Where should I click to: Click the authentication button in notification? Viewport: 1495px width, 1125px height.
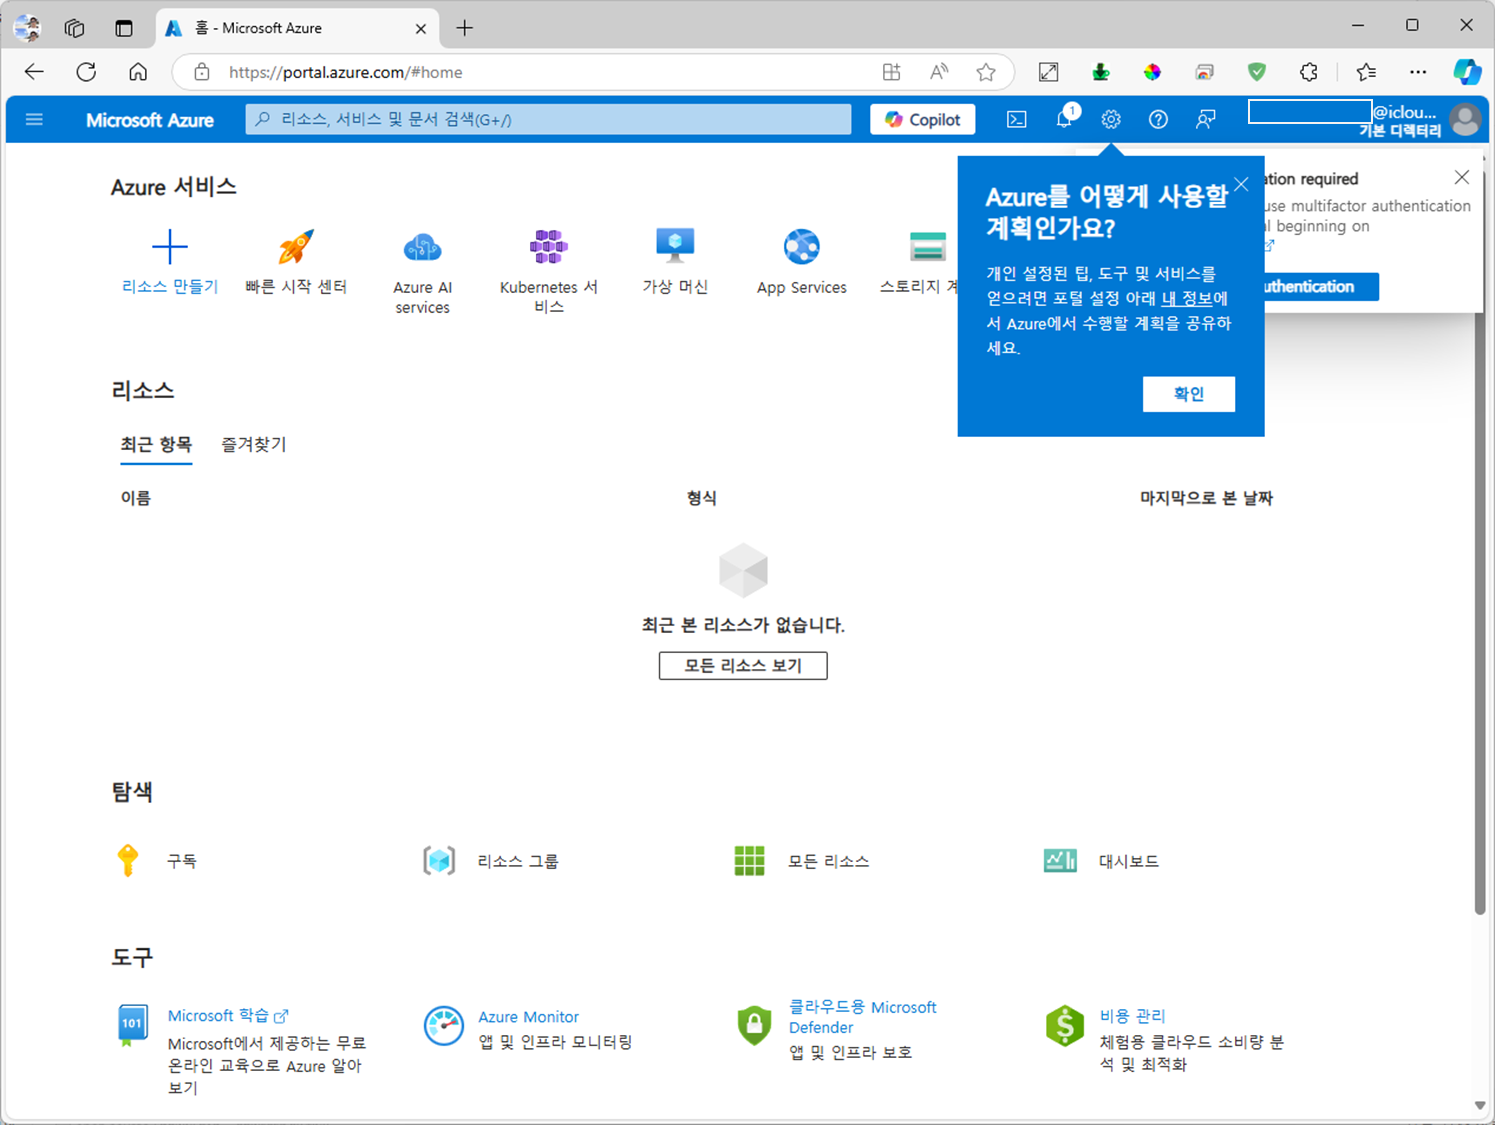(1321, 287)
